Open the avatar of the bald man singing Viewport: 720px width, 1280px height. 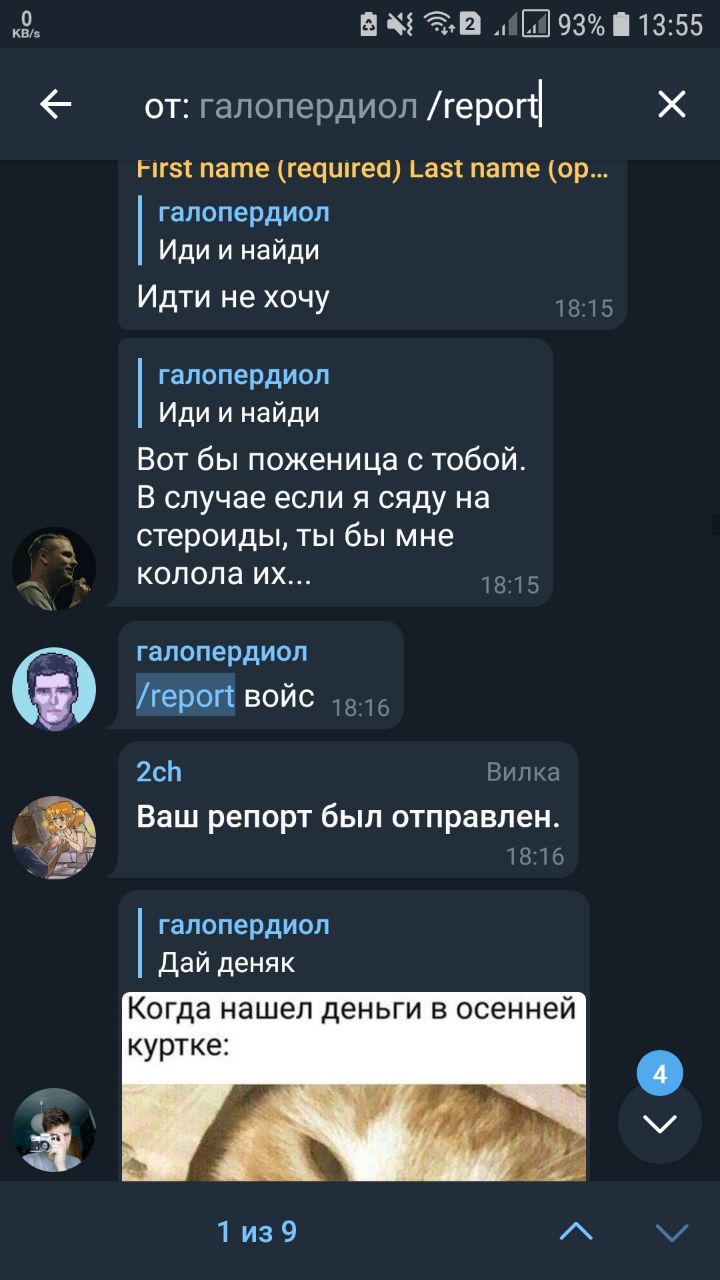click(54, 568)
